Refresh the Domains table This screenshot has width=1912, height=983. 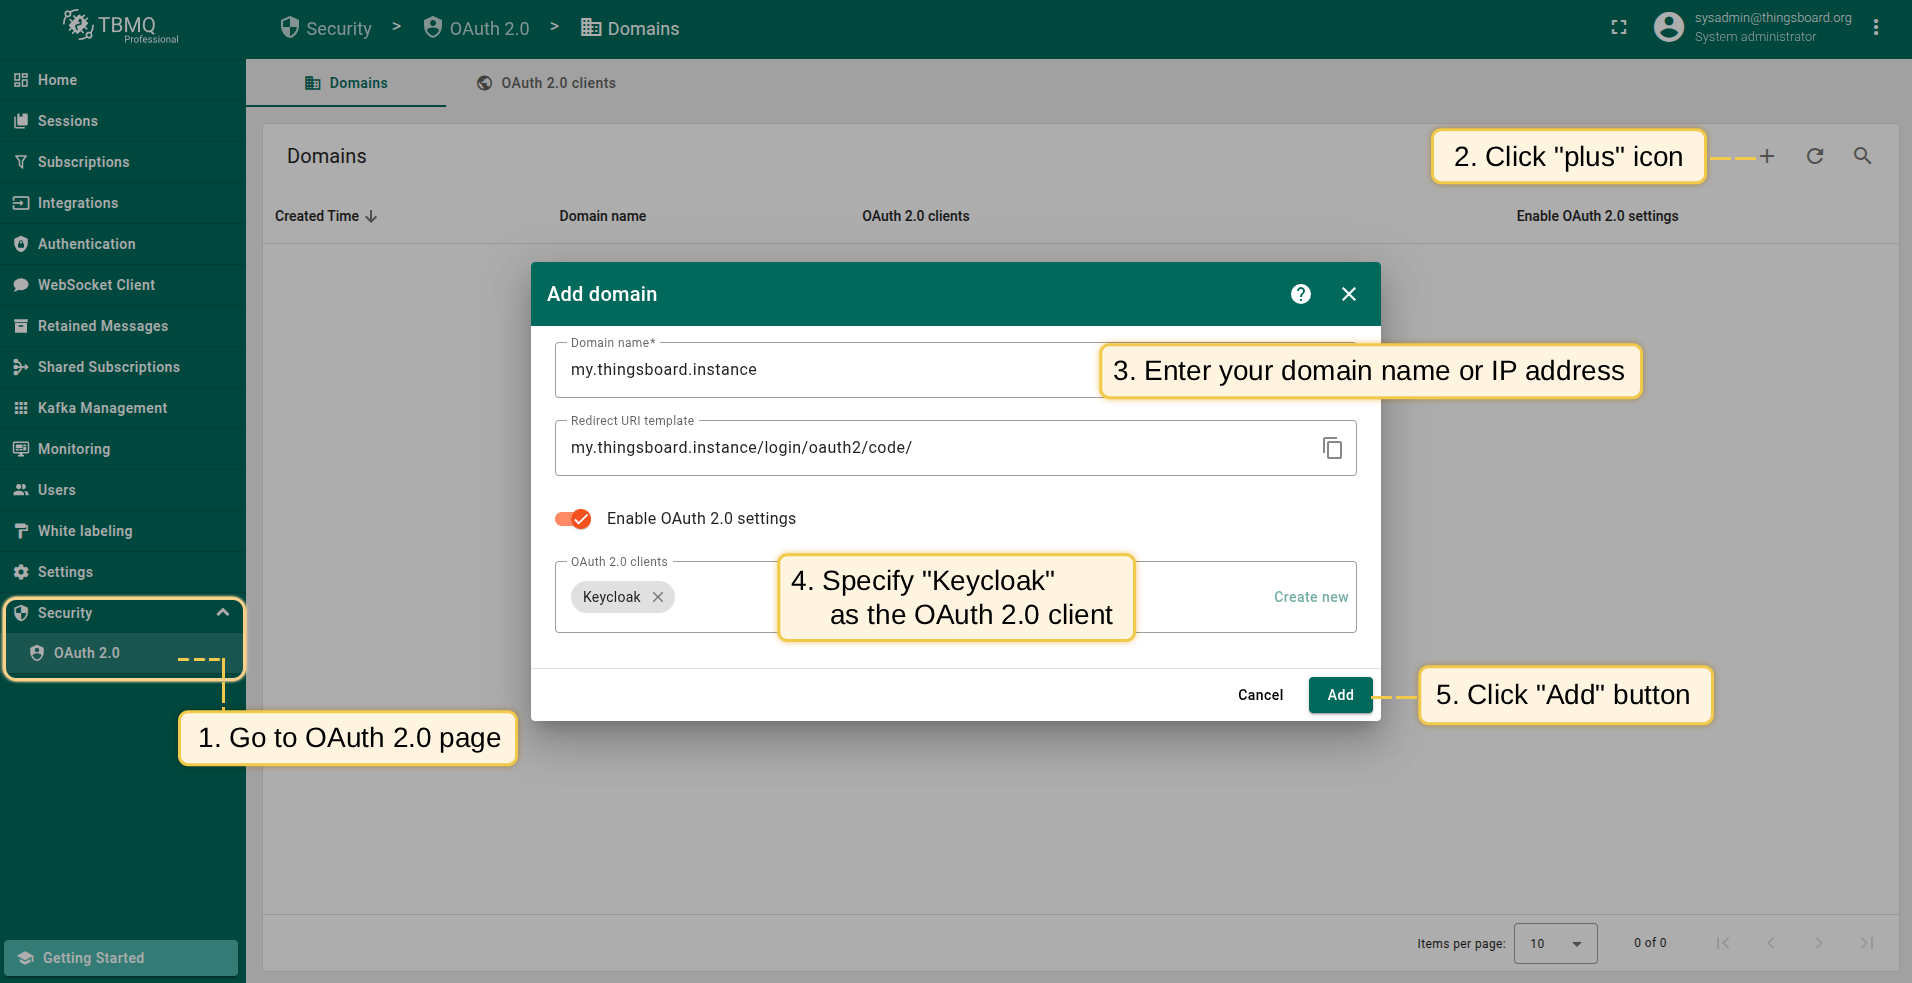(x=1814, y=156)
